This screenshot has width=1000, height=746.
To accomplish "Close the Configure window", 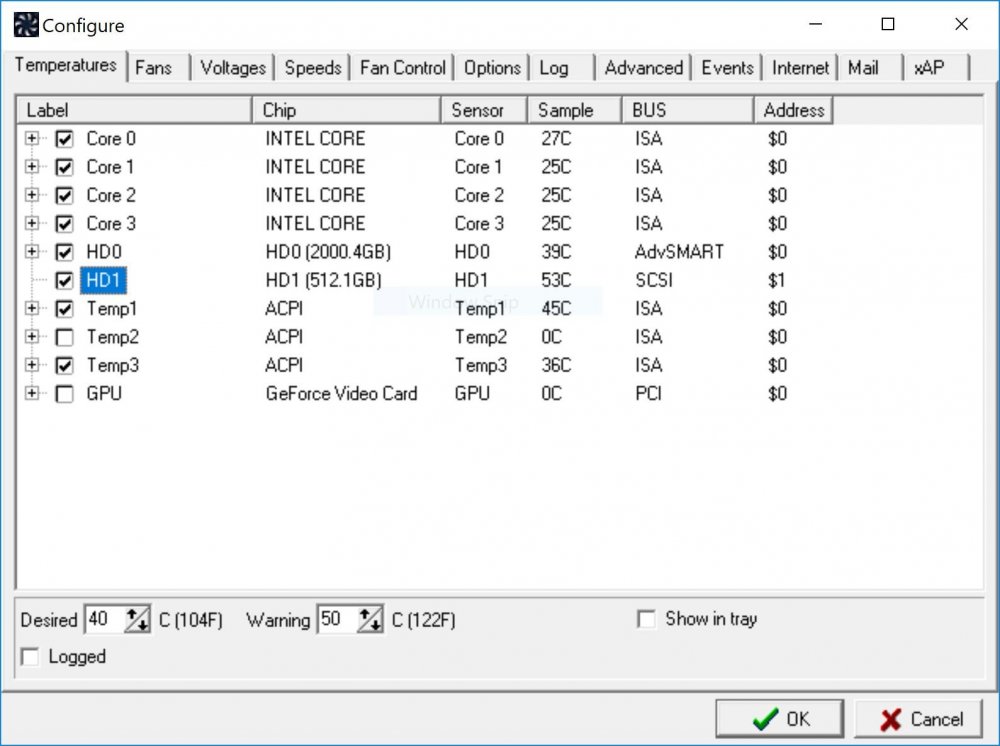I will (961, 24).
